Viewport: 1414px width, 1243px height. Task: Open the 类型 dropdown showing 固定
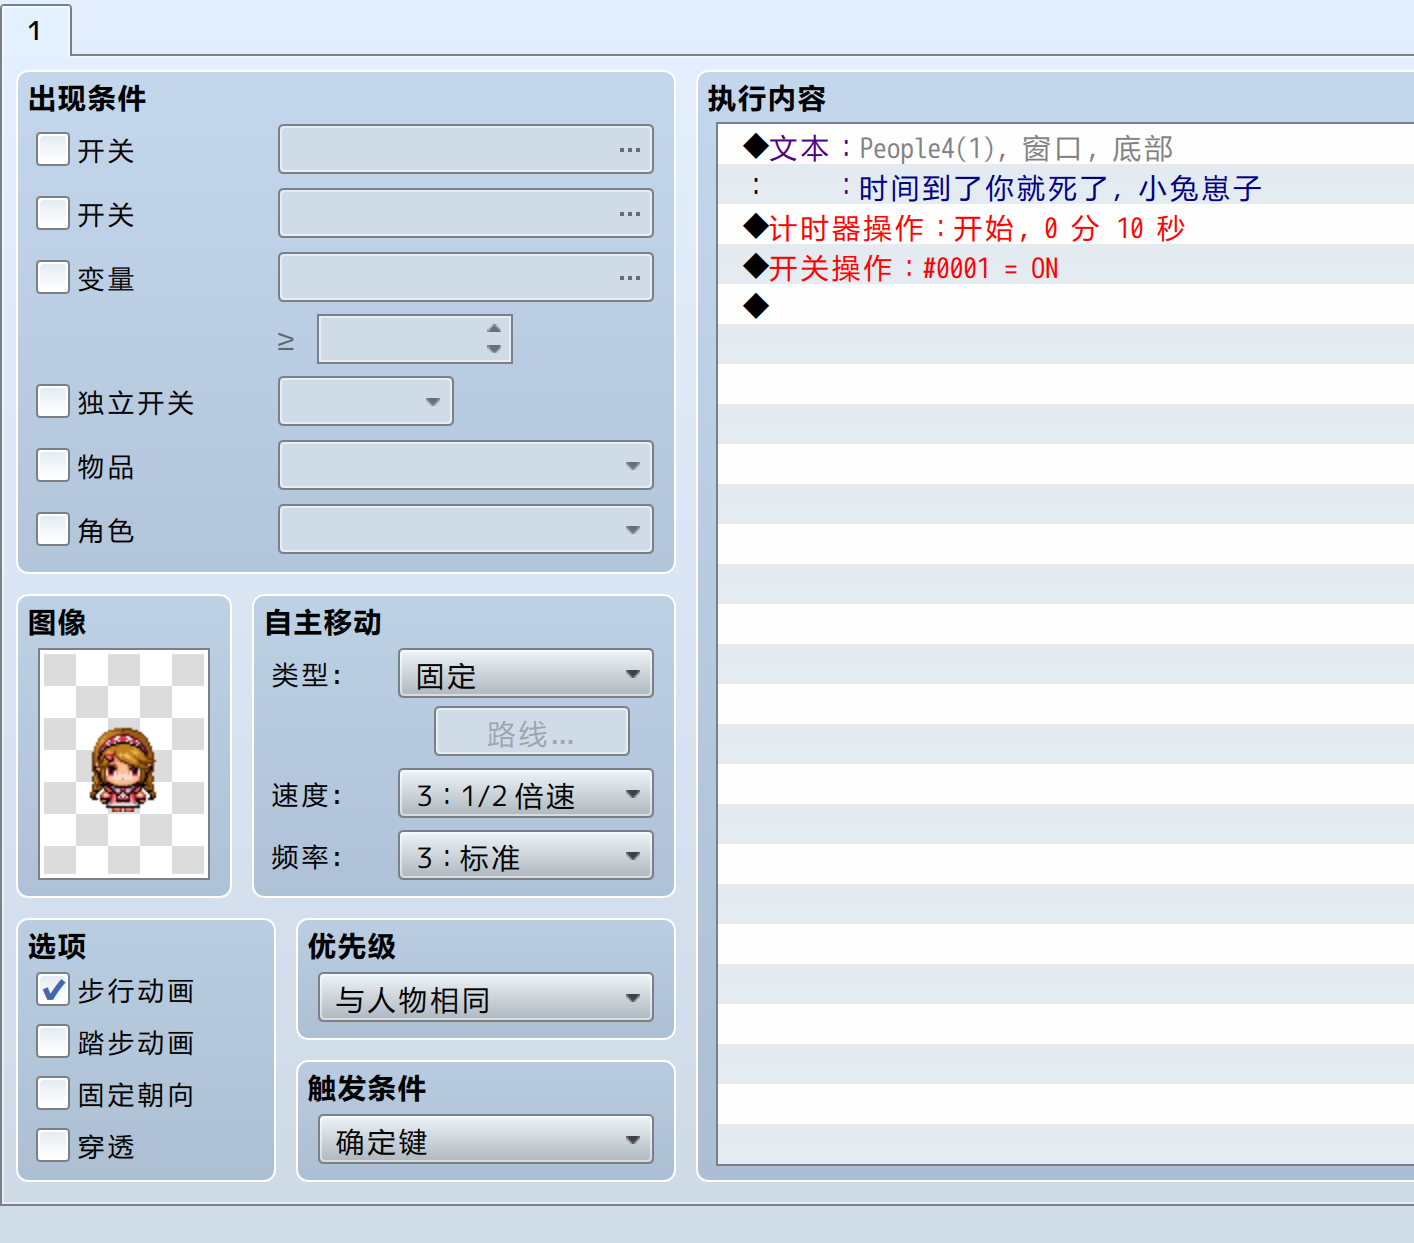[x=526, y=673]
